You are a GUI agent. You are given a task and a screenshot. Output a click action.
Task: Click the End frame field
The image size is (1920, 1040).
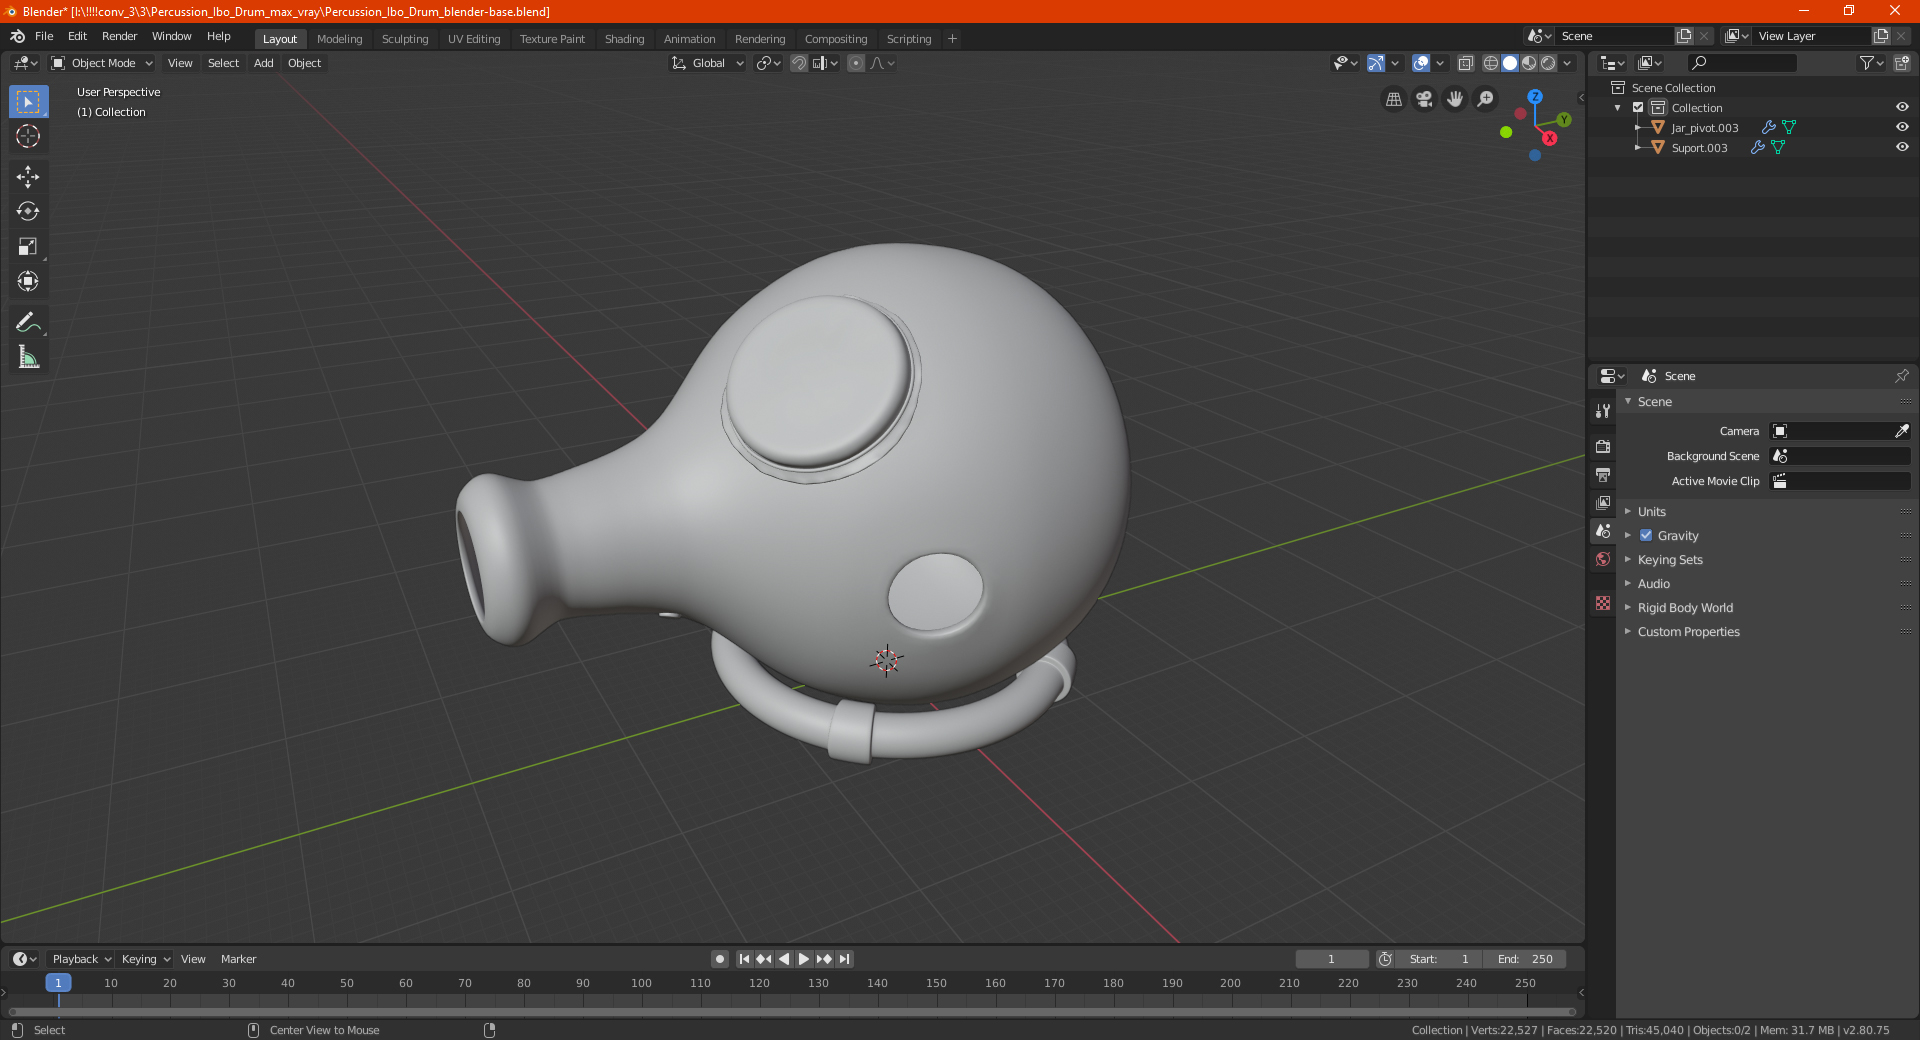[1525, 959]
